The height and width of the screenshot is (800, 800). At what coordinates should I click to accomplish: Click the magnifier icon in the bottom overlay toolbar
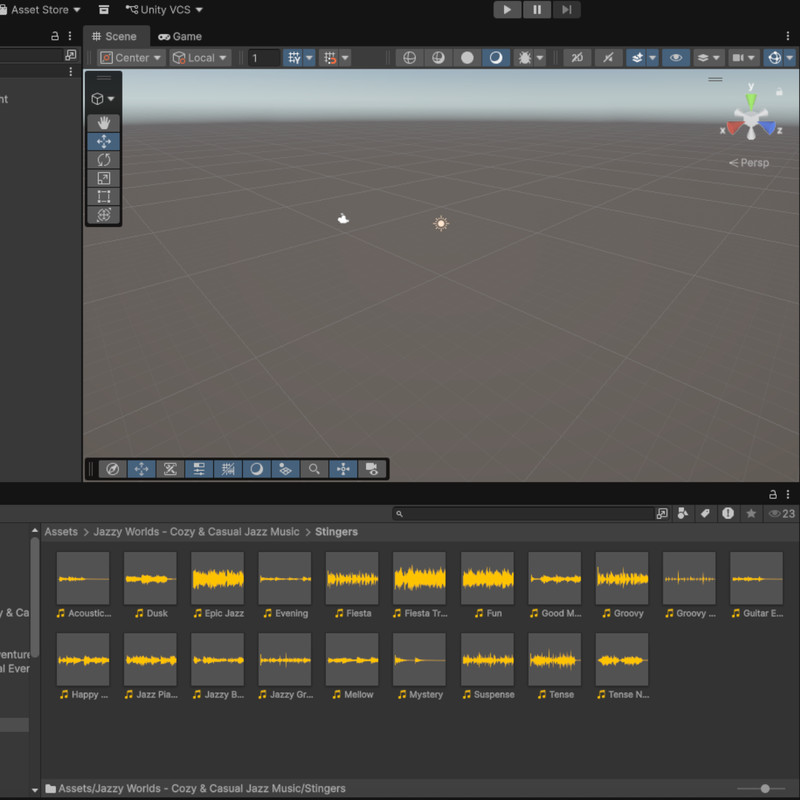314,469
